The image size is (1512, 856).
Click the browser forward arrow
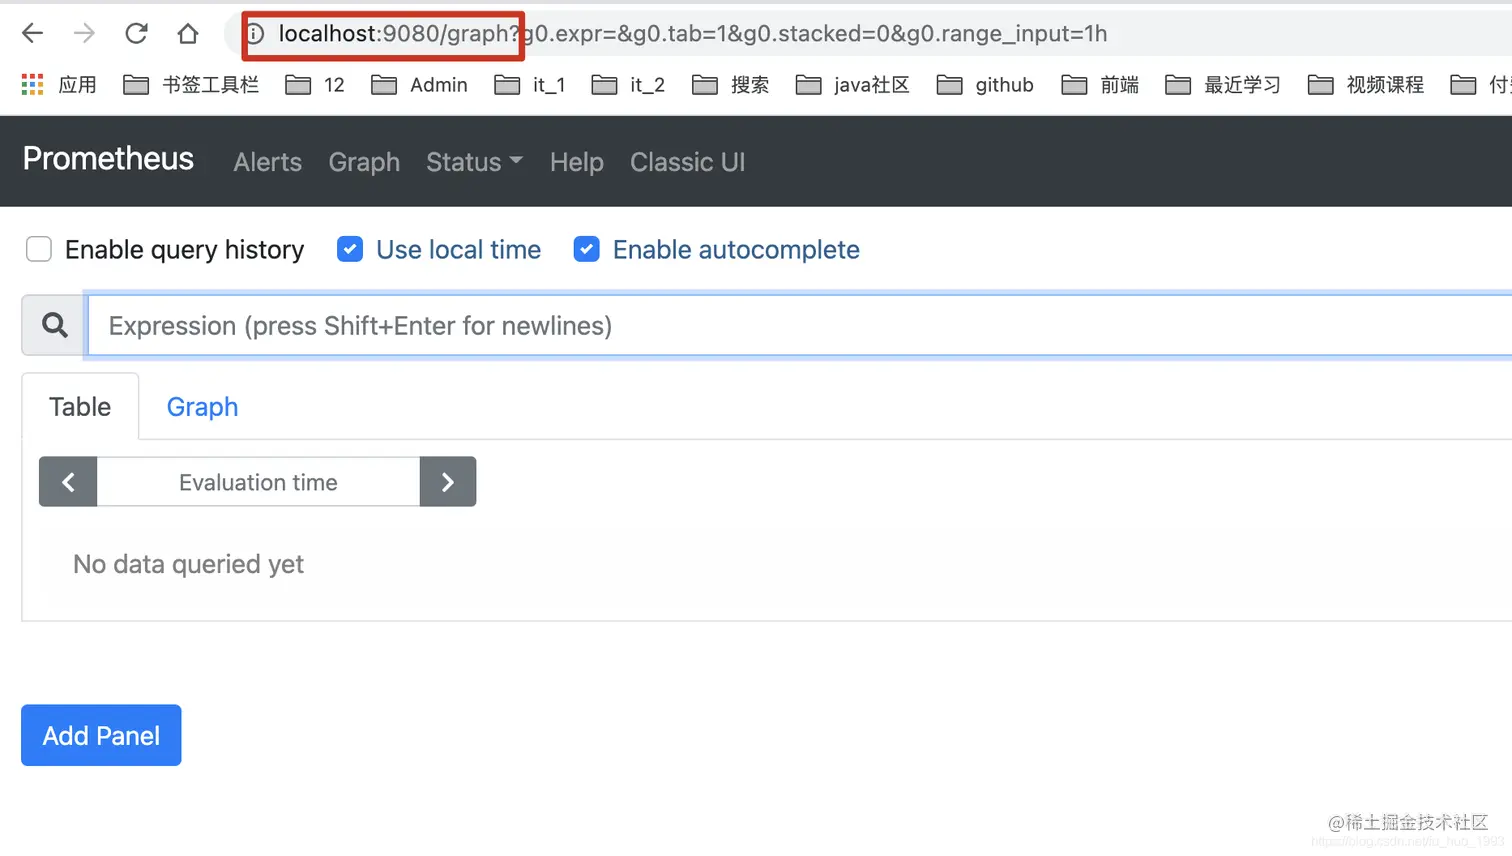click(84, 33)
